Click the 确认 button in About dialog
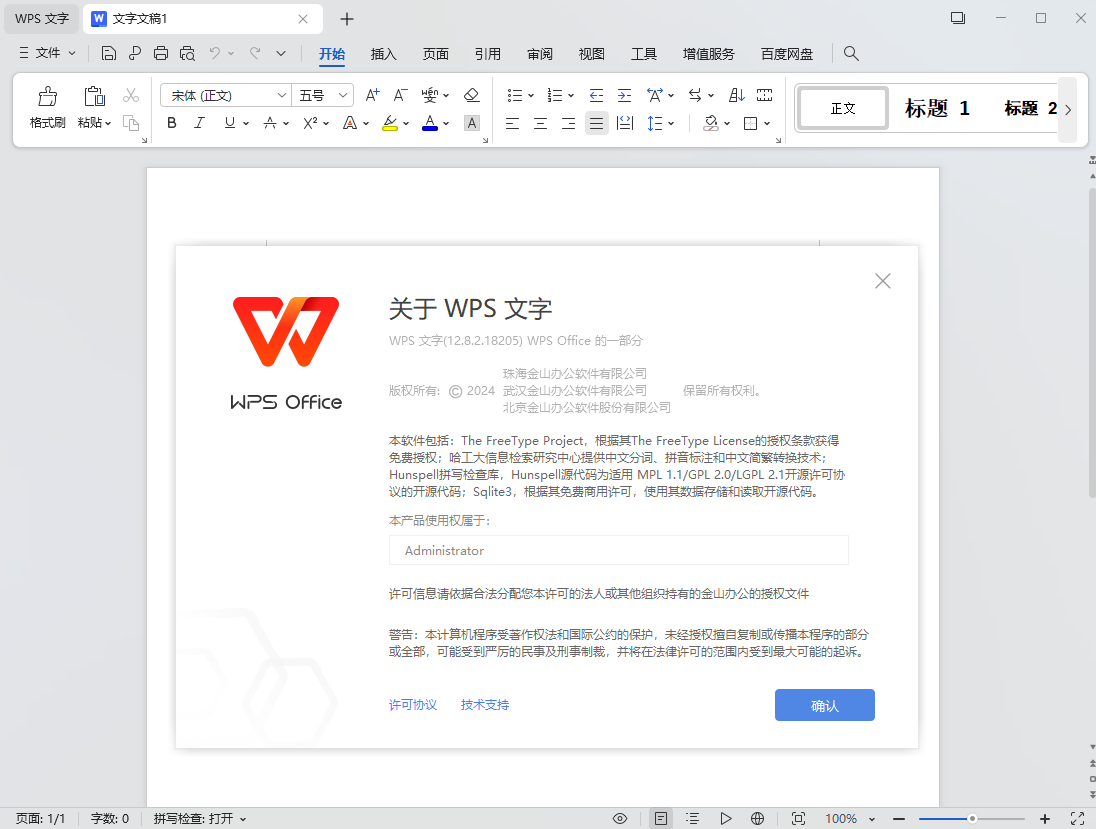This screenshot has height=829, width=1096. pos(824,705)
